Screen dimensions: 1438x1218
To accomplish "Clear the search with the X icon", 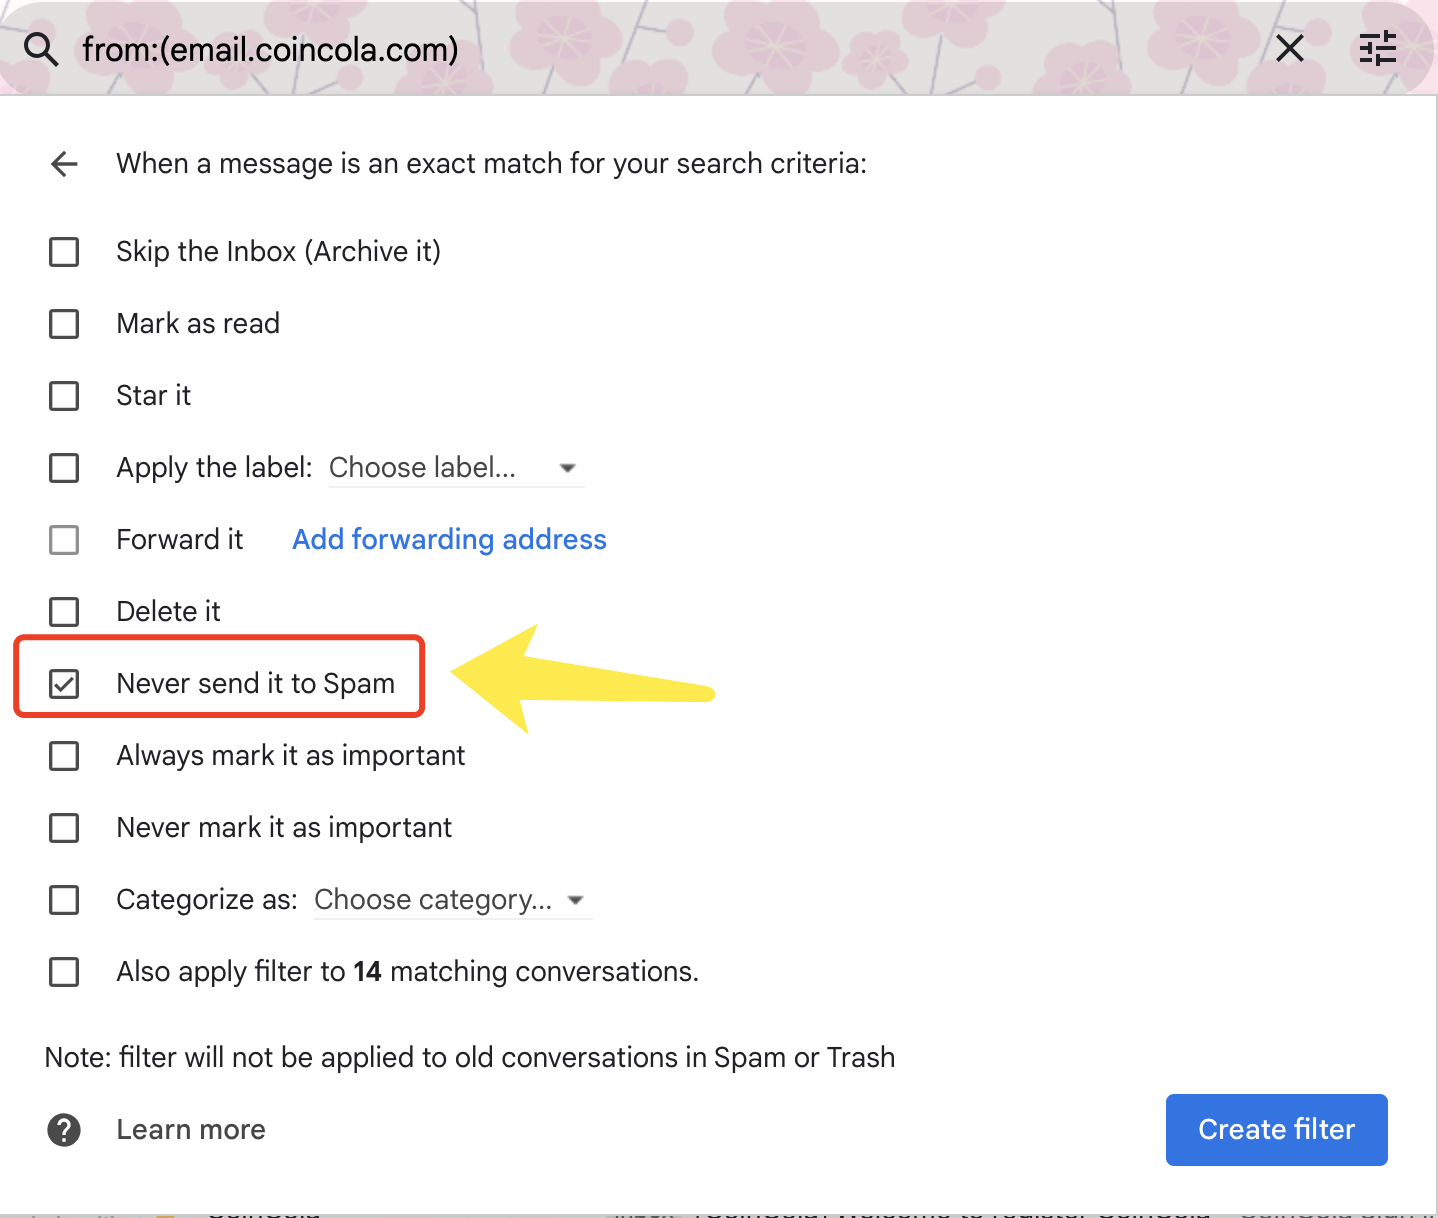I will (1290, 48).
